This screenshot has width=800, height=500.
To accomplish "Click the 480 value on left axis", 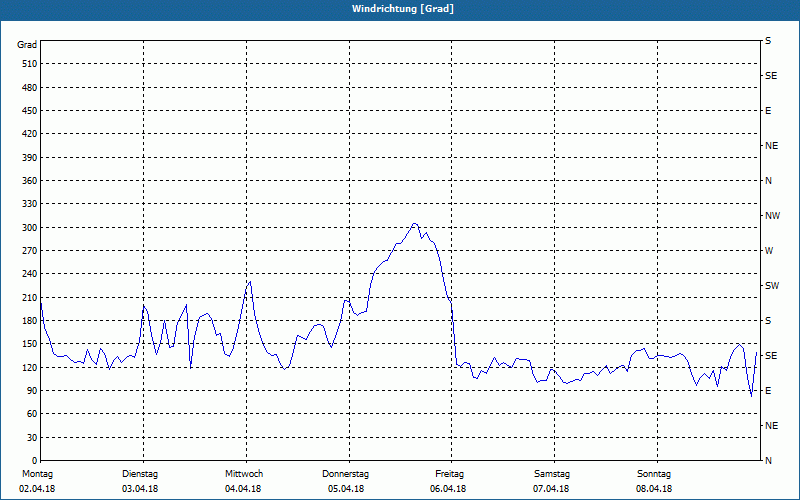I will click(x=30, y=88).
